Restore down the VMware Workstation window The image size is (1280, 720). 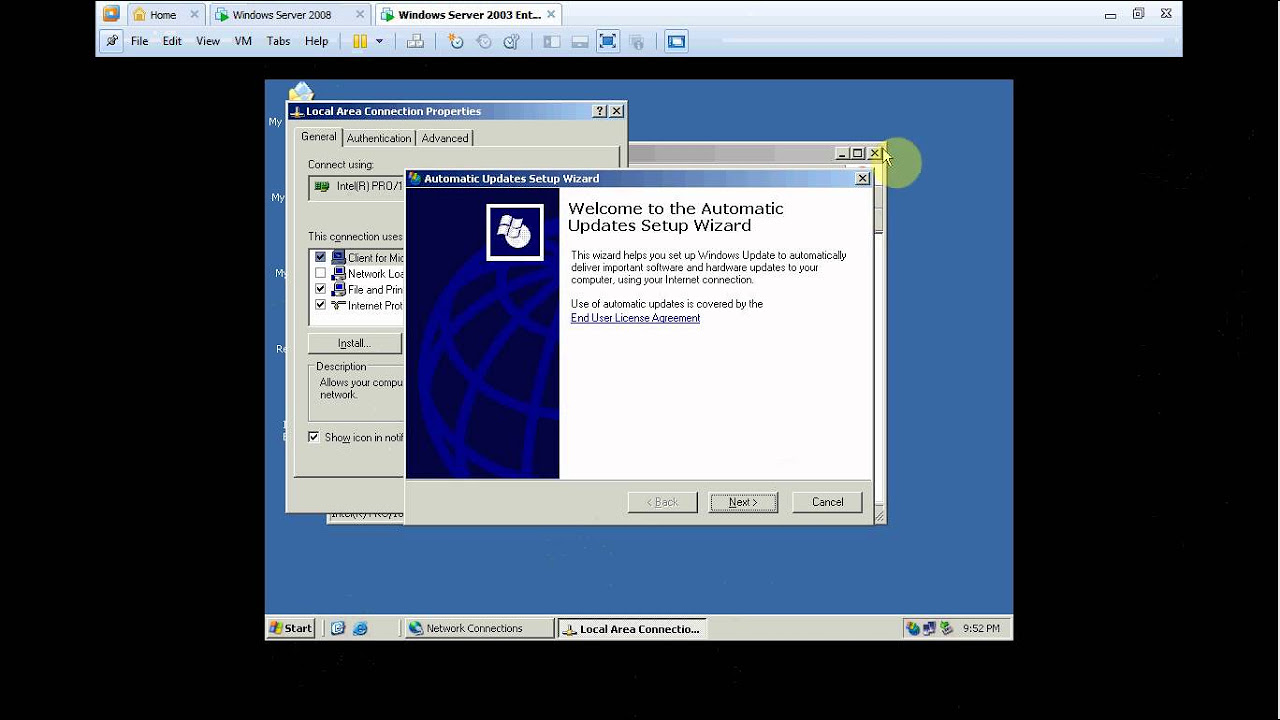(1138, 14)
